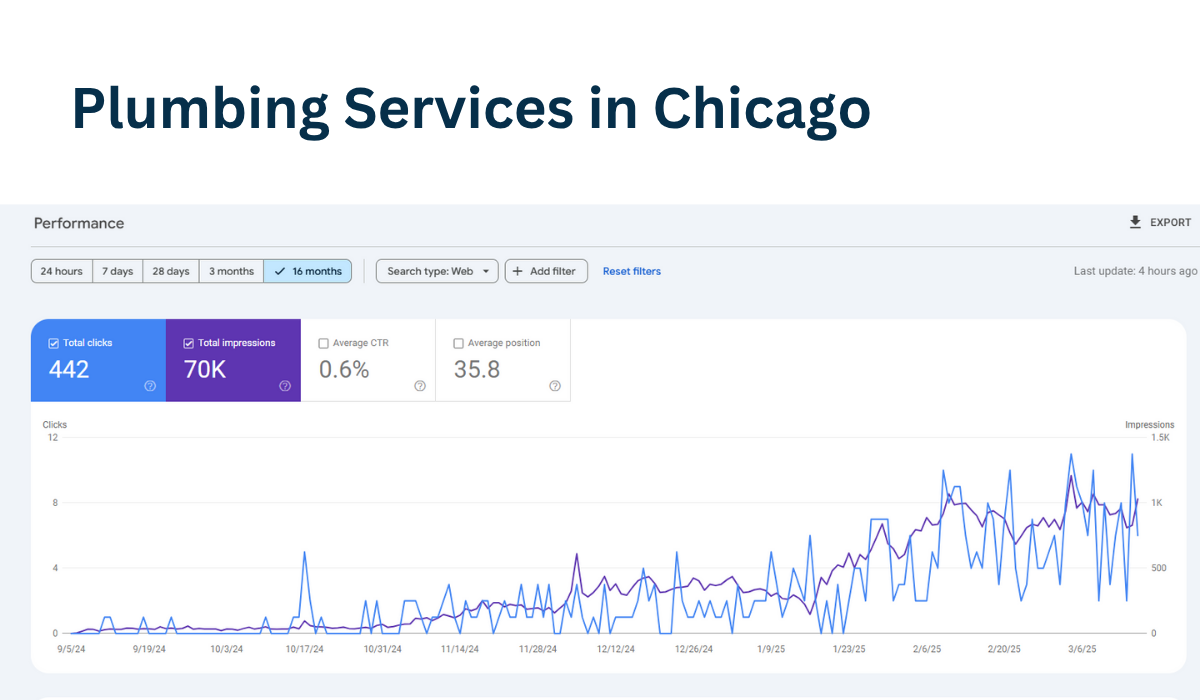This screenshot has width=1200, height=700.
Task: Switch to the 3 months tab
Action: pyautogui.click(x=230, y=270)
